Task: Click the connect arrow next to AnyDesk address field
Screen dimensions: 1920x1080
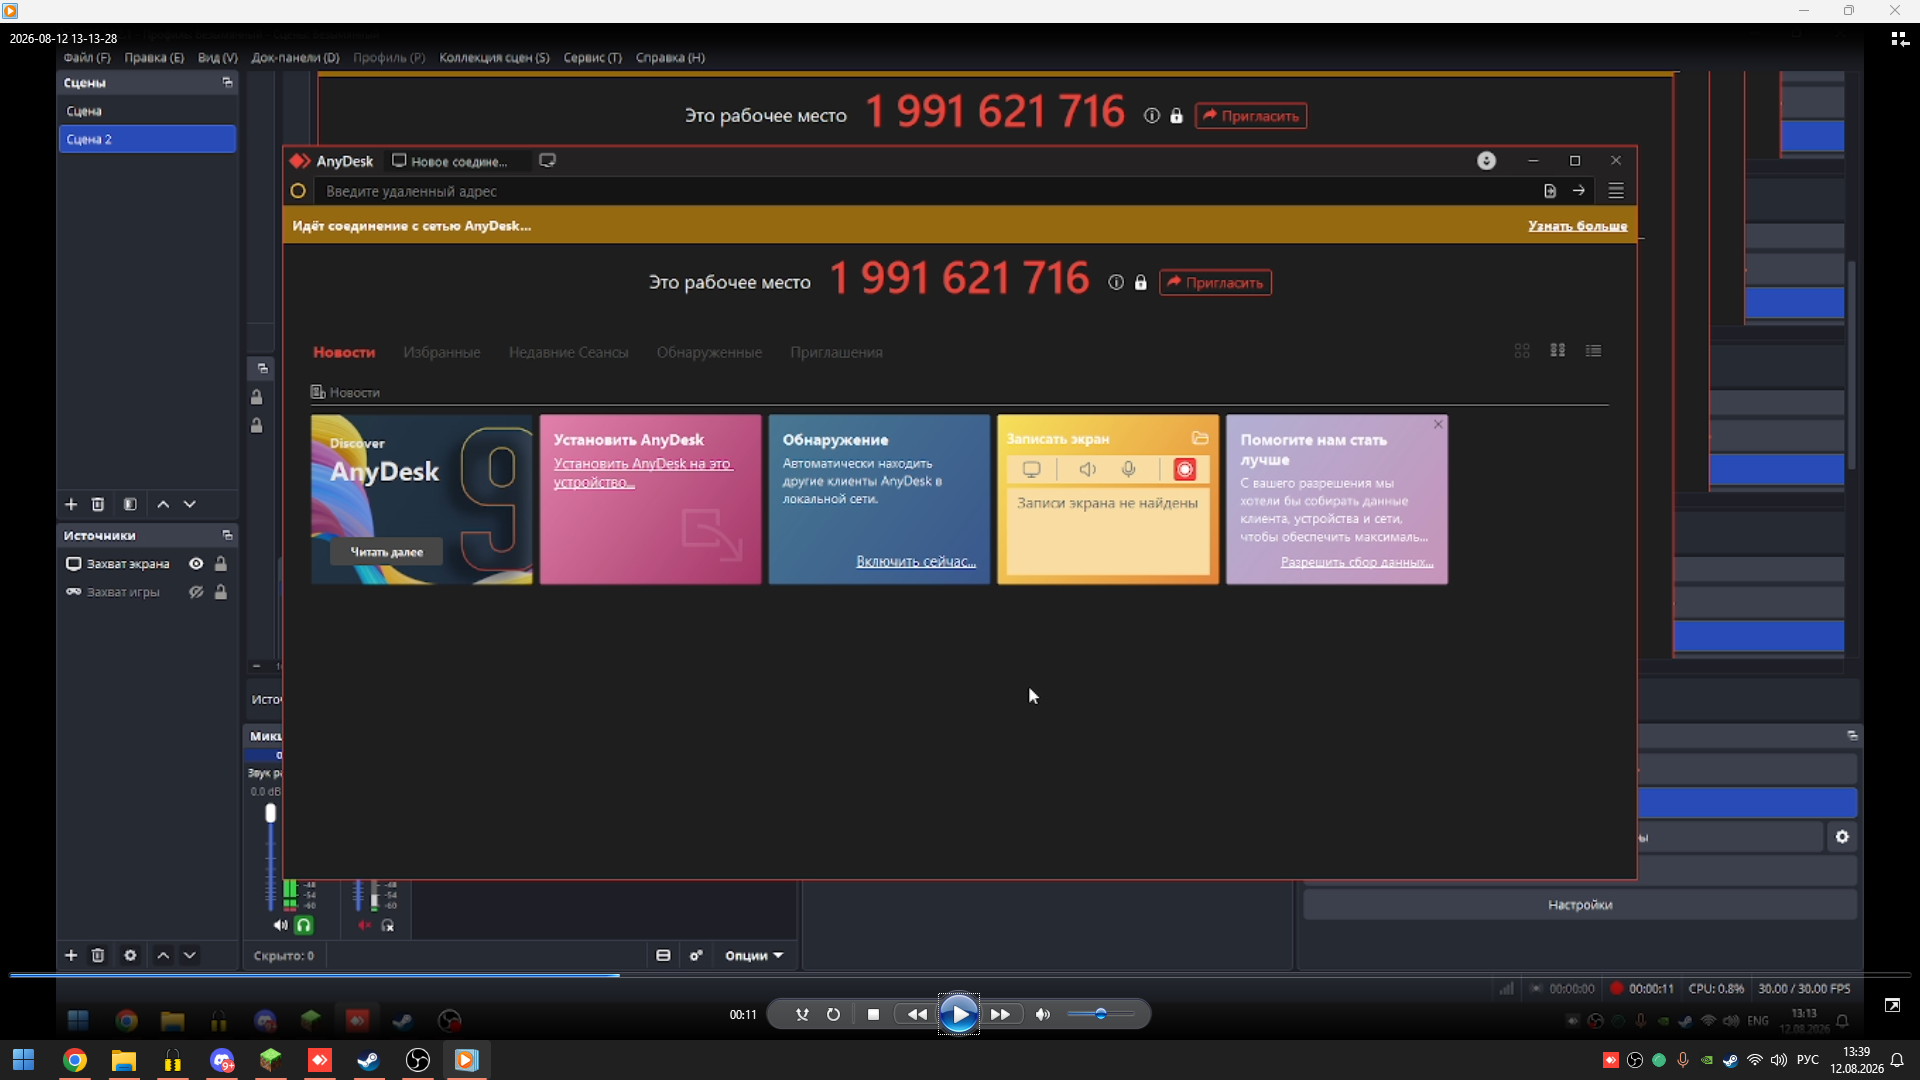Action: 1579,191
